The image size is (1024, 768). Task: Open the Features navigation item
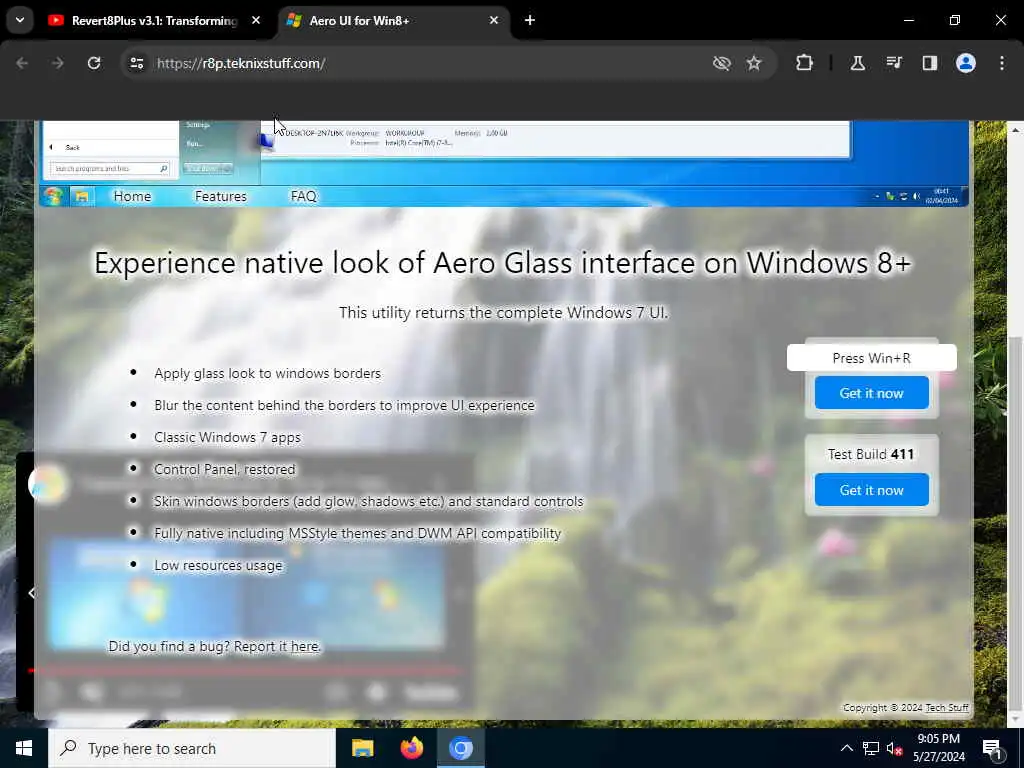pos(221,196)
